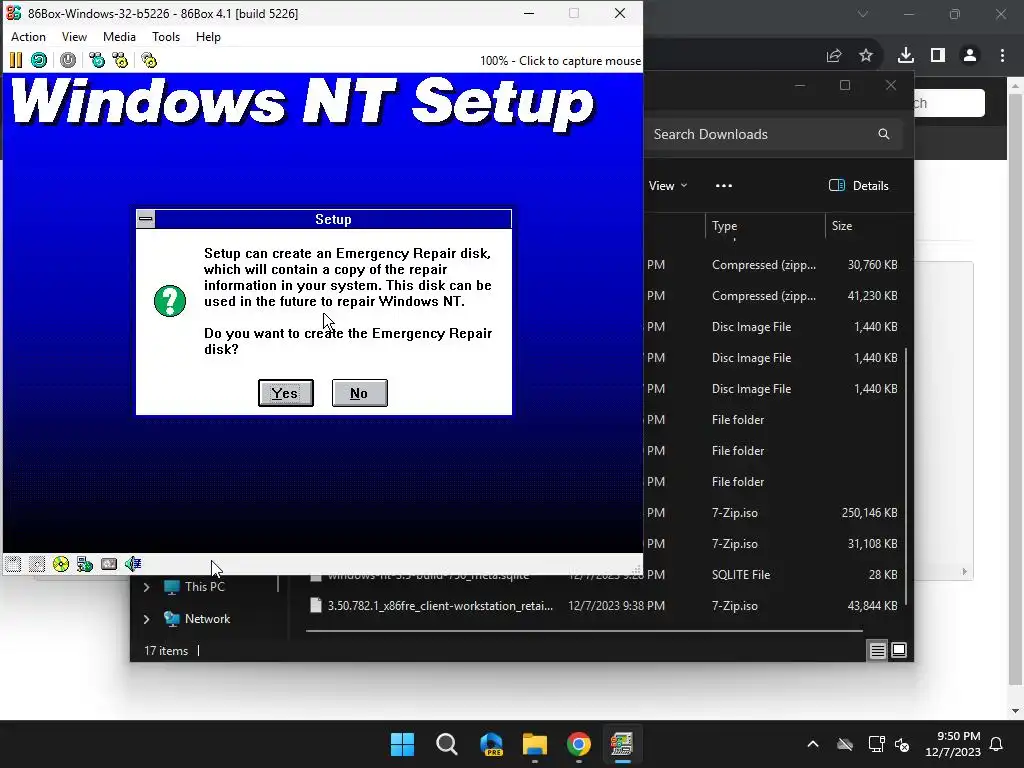
Task: Open the Setup dialog system menu box
Action: click(x=146, y=219)
